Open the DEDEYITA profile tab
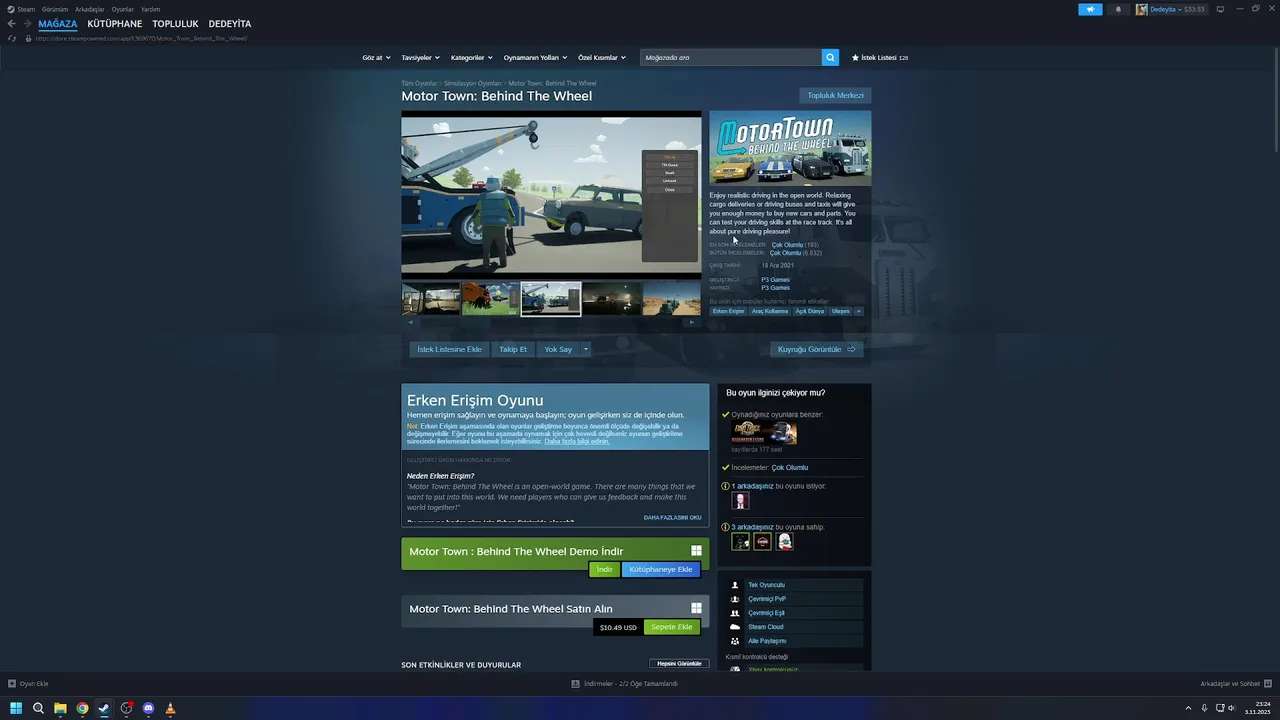The height and width of the screenshot is (720, 1280). point(230,24)
